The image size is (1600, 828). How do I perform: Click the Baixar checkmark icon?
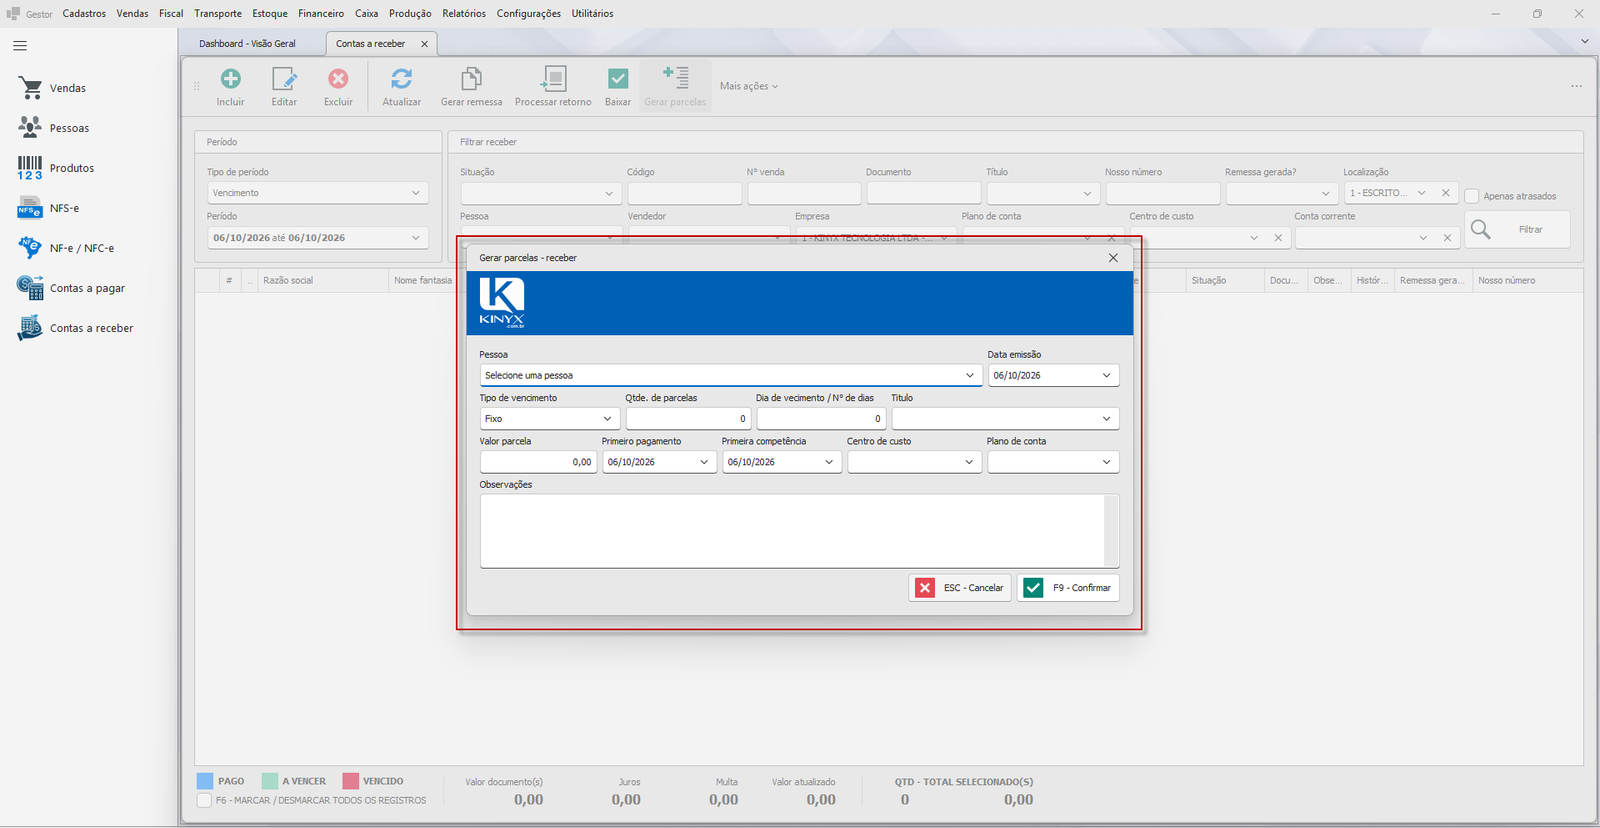pyautogui.click(x=618, y=79)
